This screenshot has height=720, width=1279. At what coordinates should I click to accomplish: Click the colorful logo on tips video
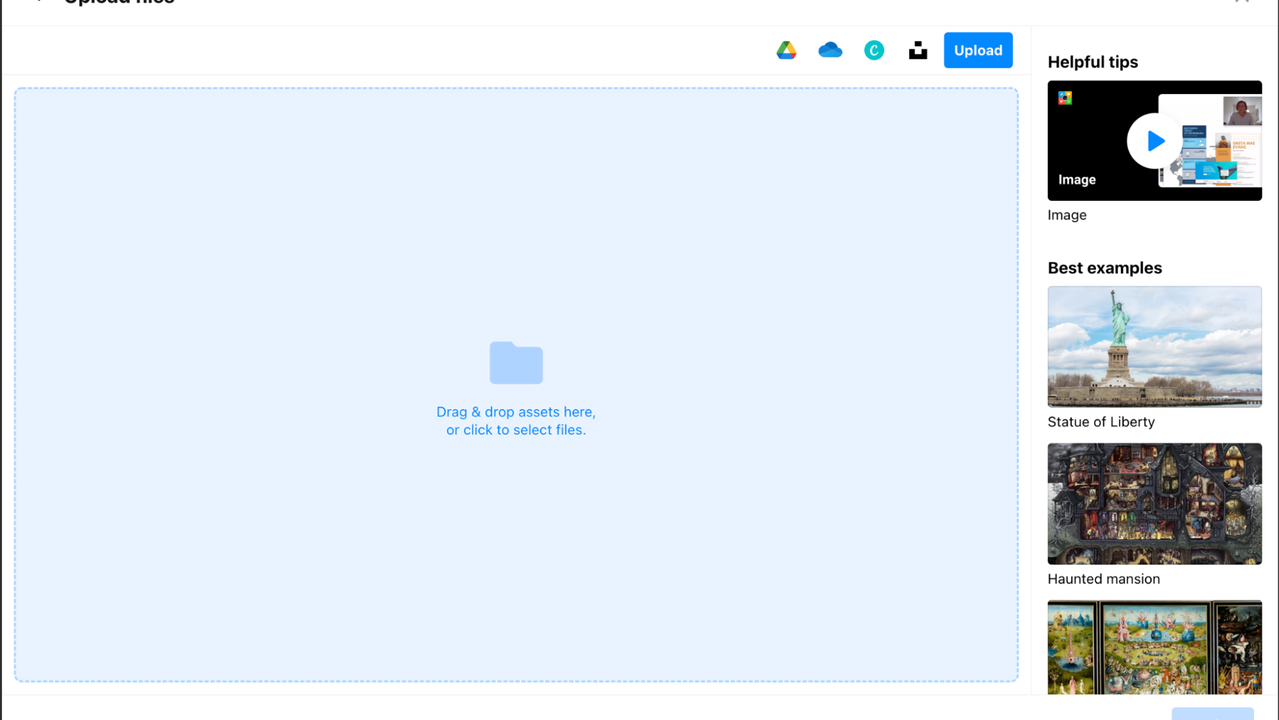point(1065,98)
